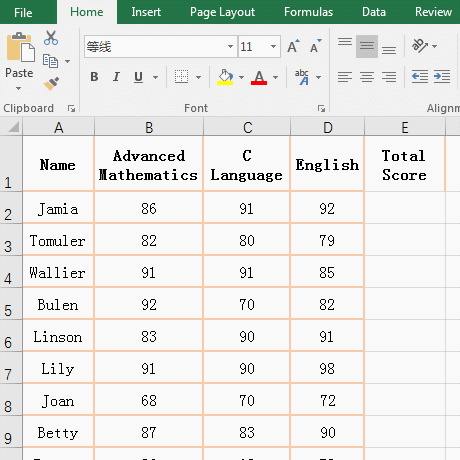Switch to the Review tab
The image size is (460, 460).
tap(433, 12)
